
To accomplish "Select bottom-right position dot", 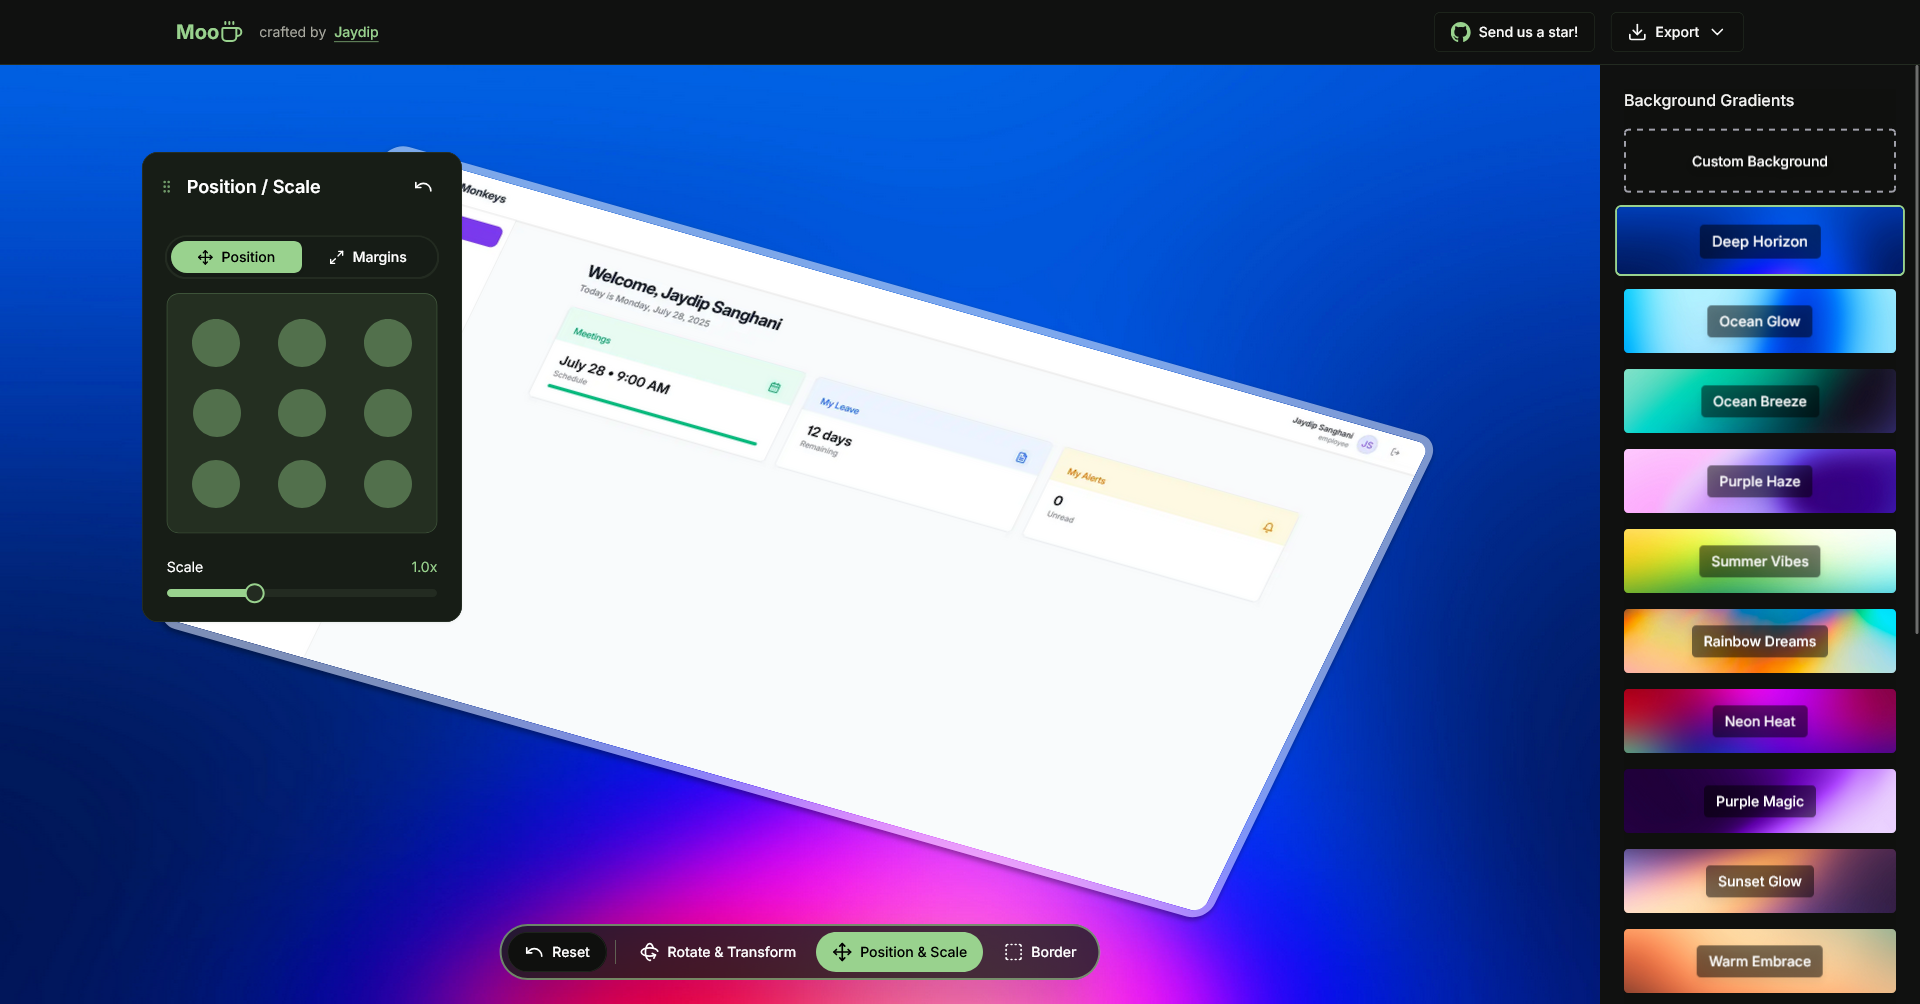I will 388,484.
